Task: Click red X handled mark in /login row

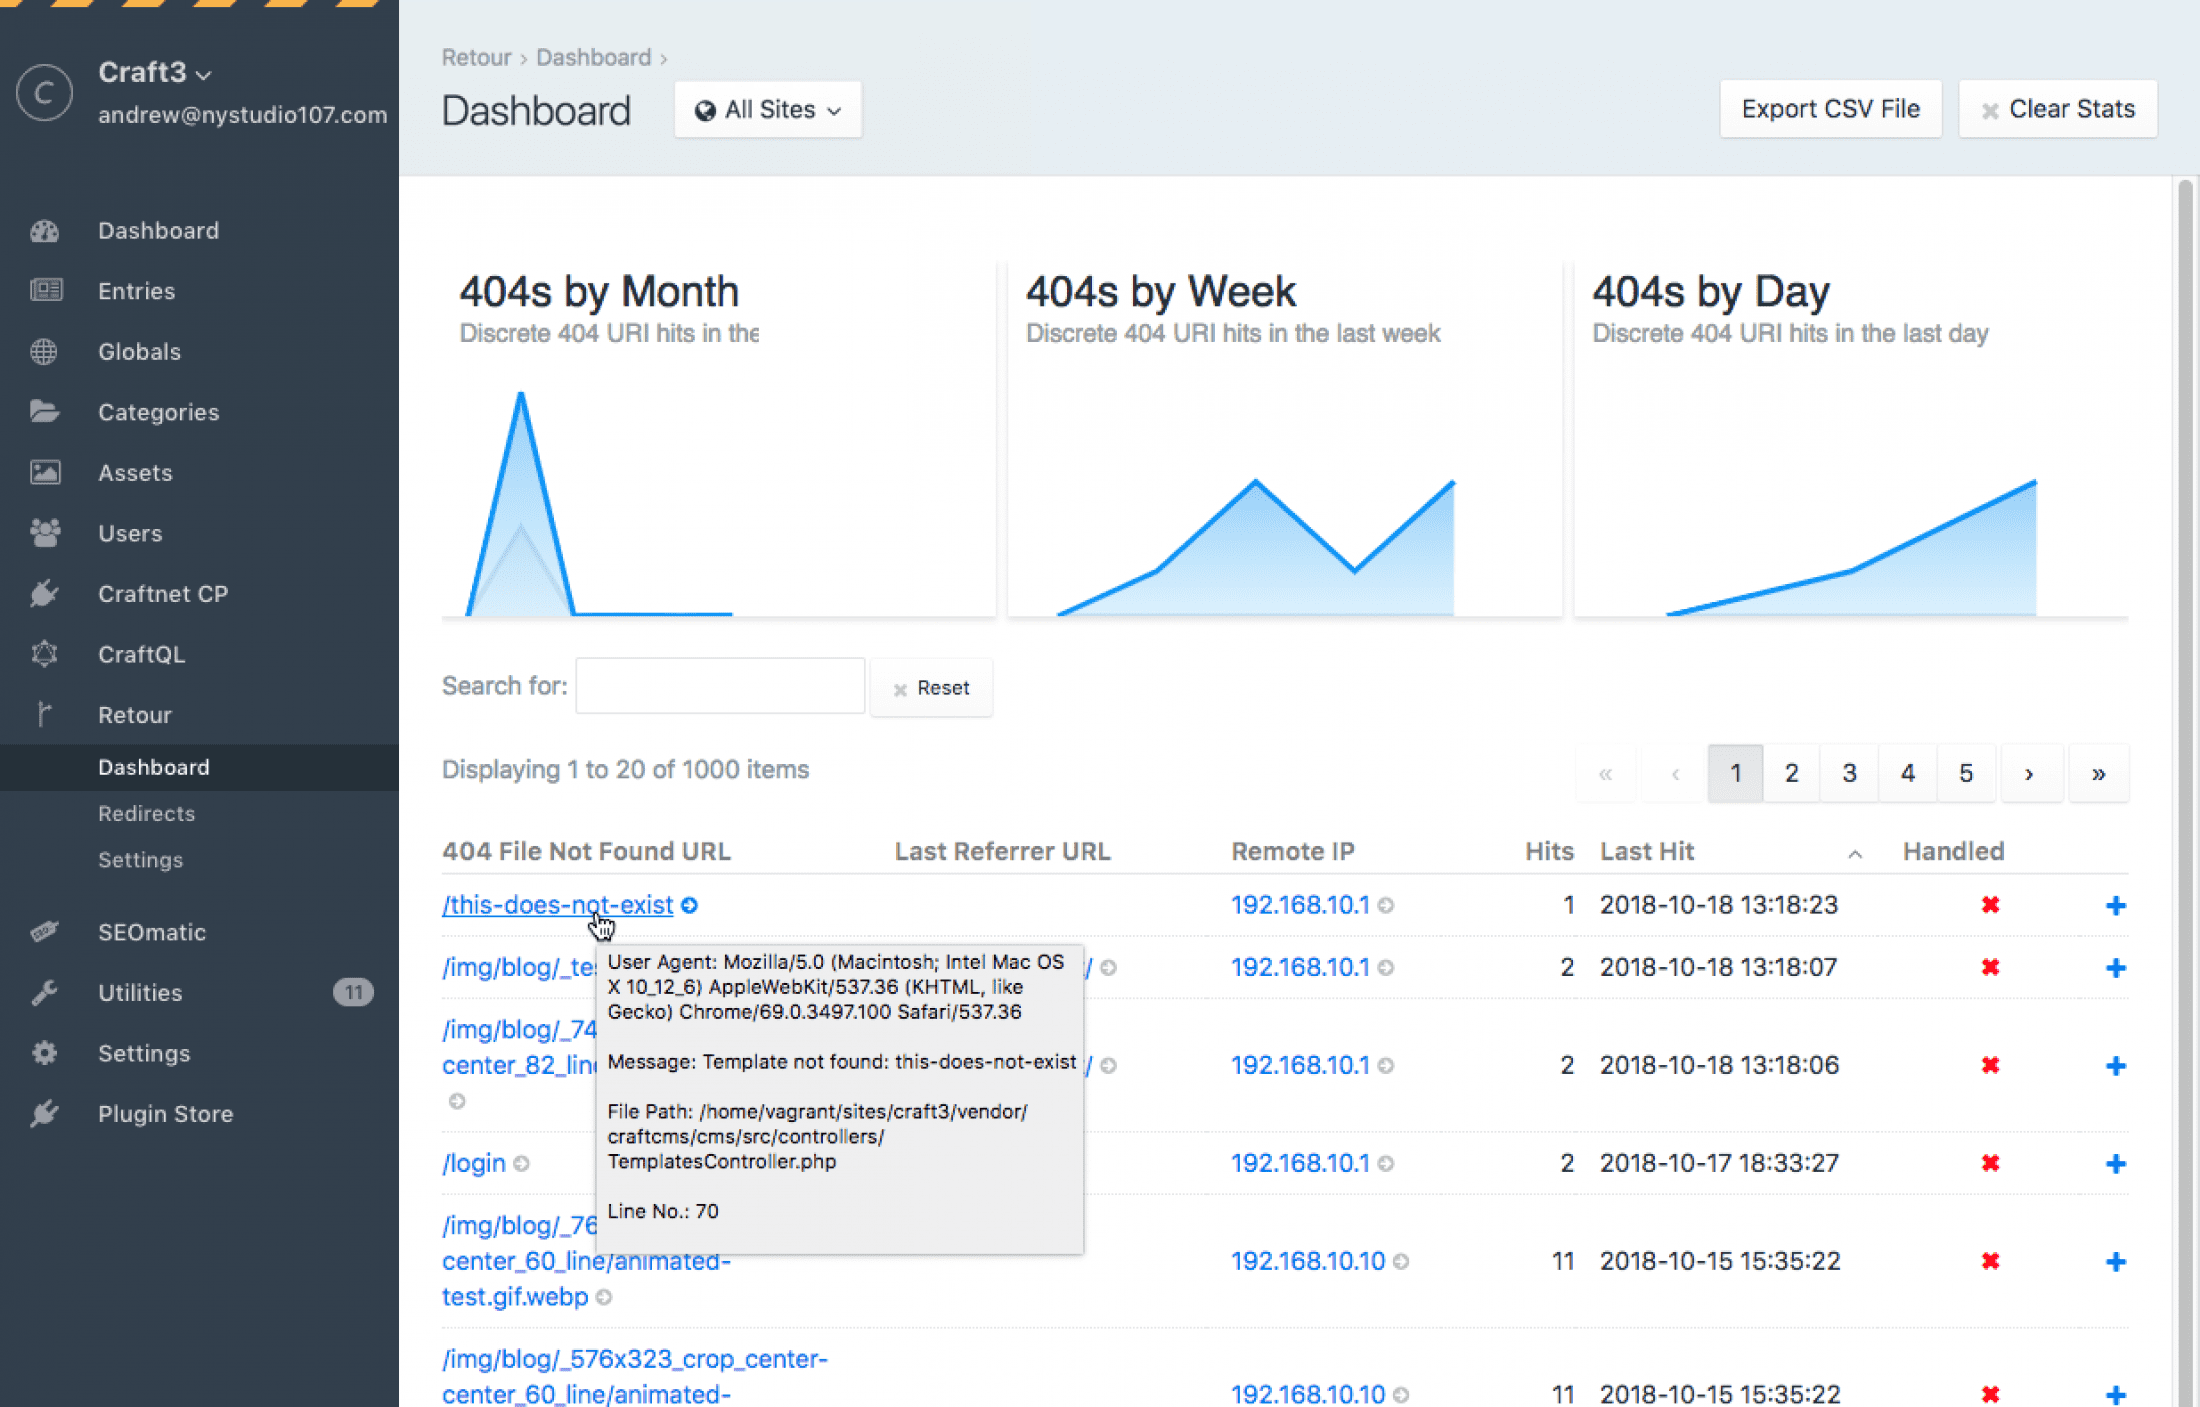Action: 1990,1163
